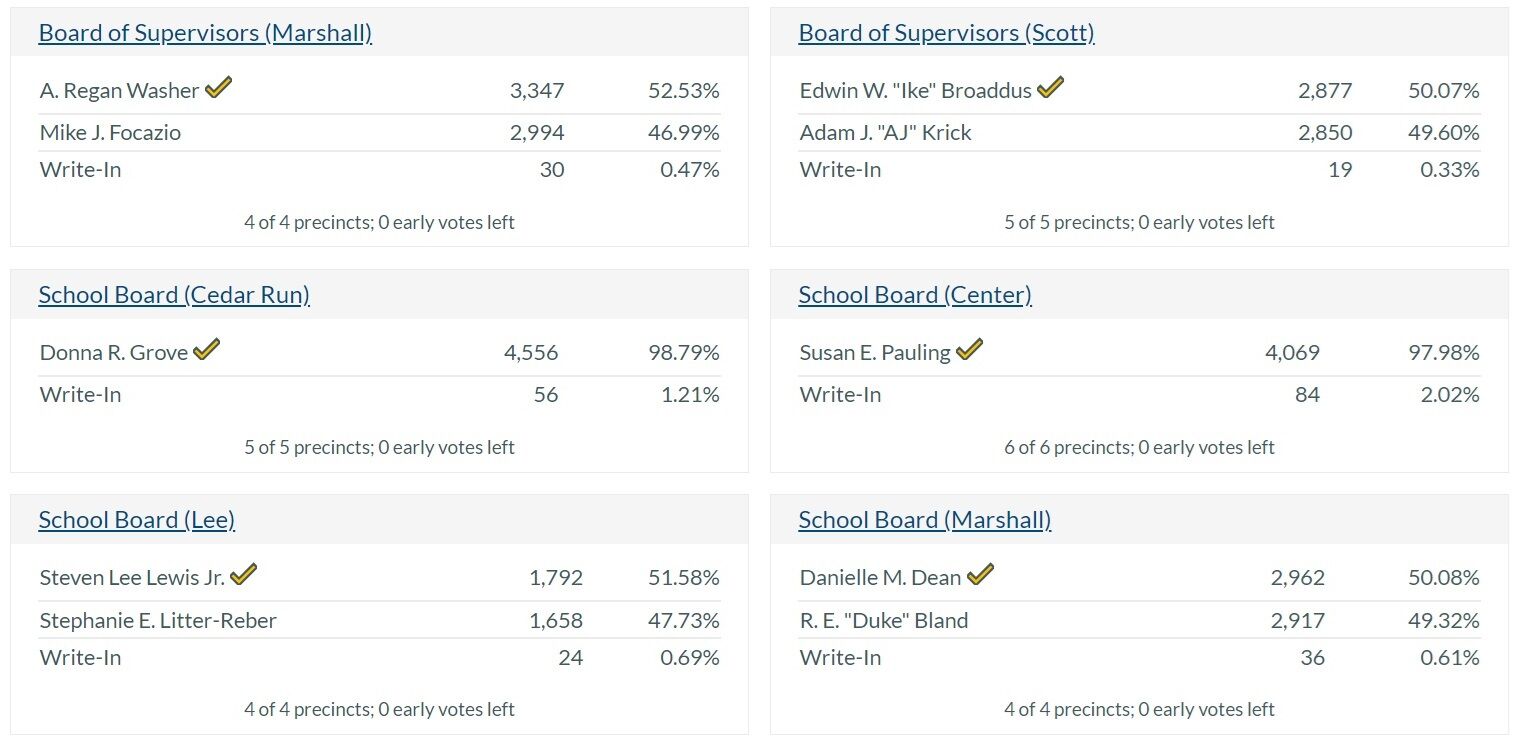This screenshot has width=1528, height=755.
Task: Open the School Board (Lee) race link
Action: tap(137, 520)
